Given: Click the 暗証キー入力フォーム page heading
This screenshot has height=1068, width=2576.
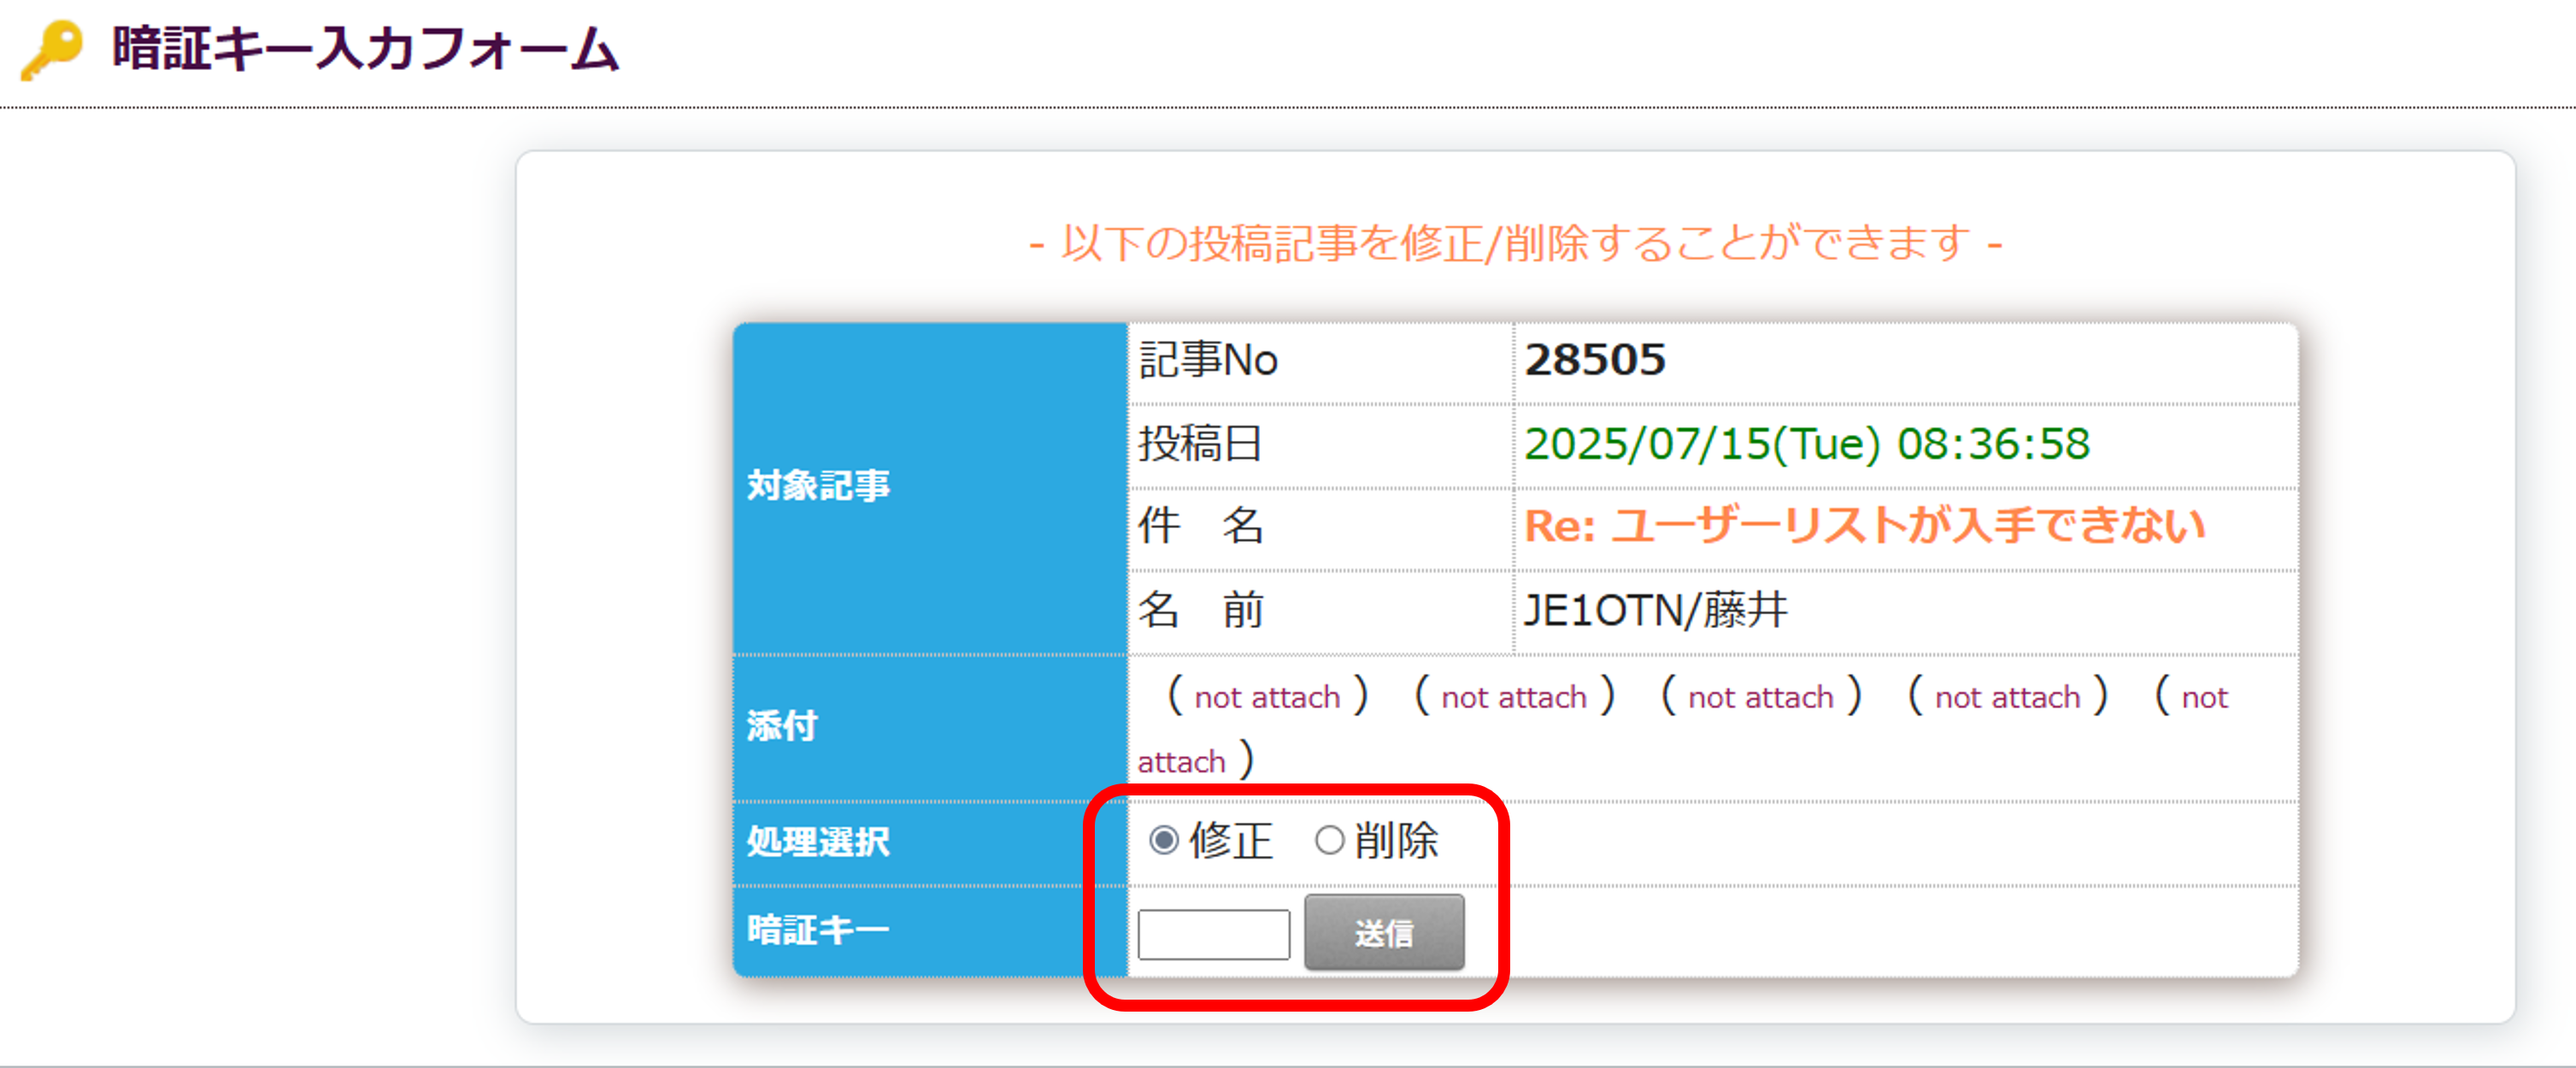Looking at the screenshot, I should coord(365,49).
